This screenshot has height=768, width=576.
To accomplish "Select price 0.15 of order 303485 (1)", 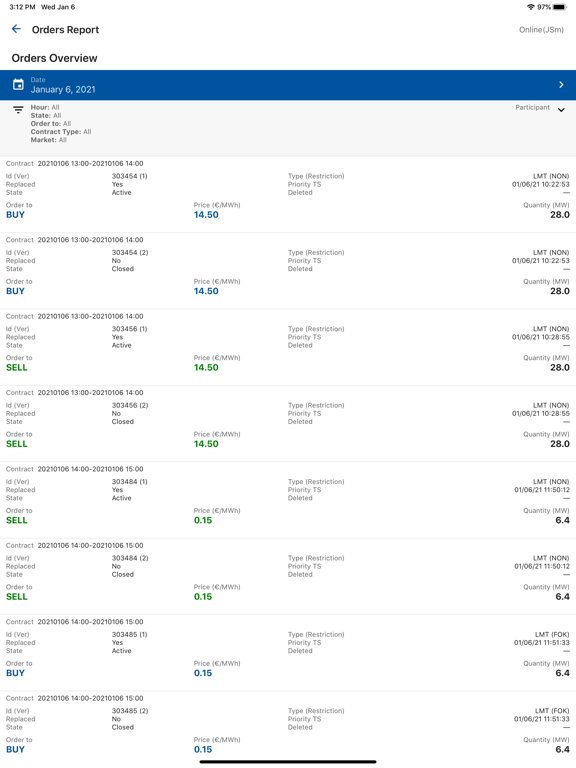I will click(x=203, y=673).
